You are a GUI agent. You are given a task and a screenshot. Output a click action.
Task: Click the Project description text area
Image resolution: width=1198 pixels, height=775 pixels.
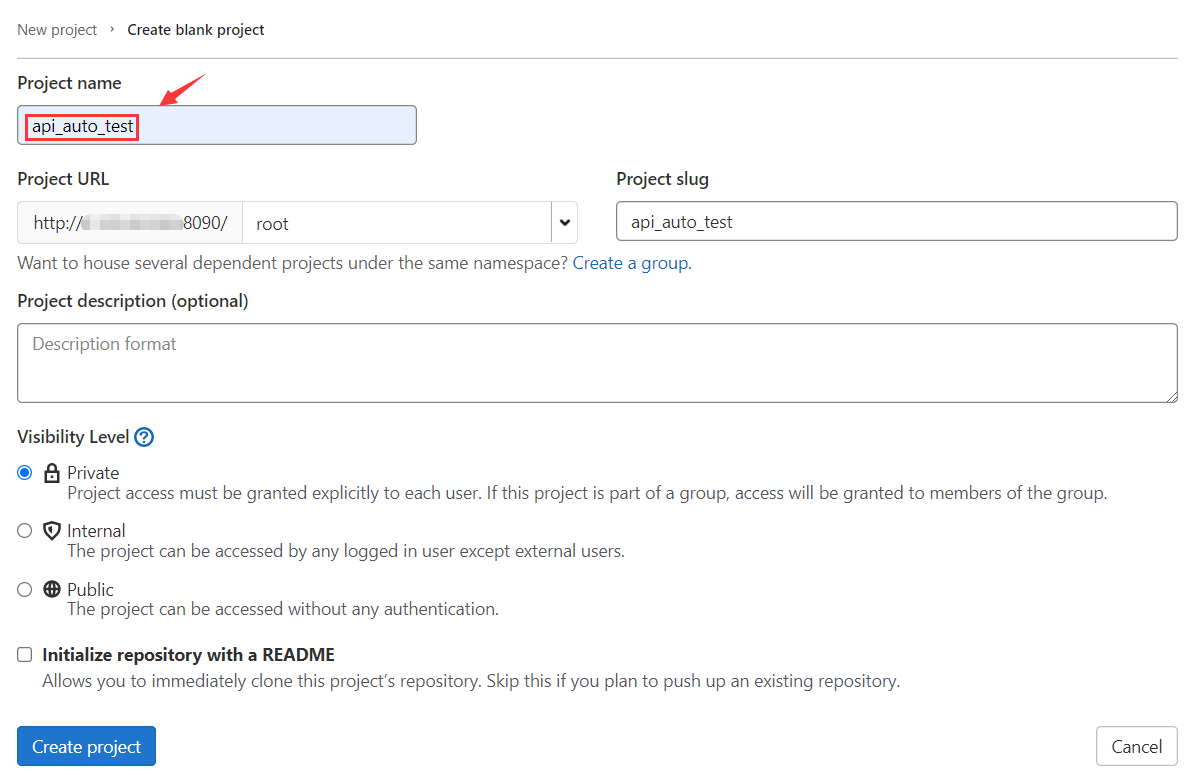coord(597,363)
